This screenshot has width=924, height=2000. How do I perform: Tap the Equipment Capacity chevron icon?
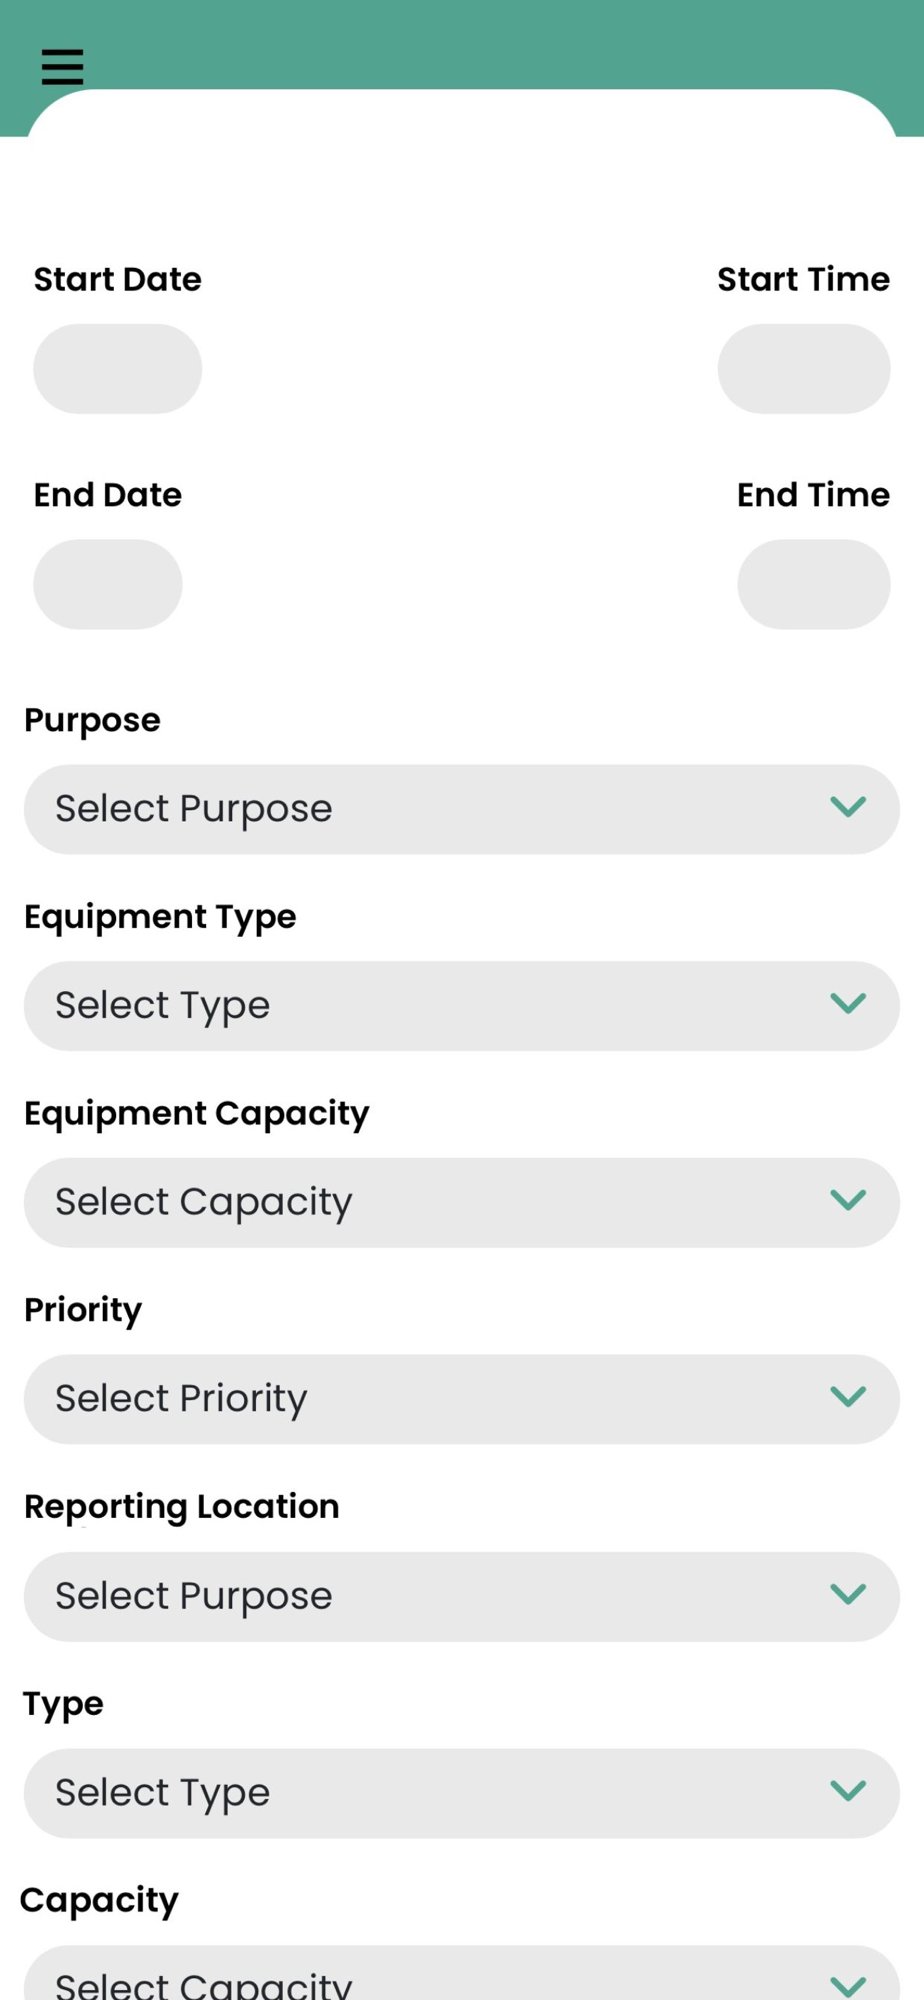pos(848,1200)
